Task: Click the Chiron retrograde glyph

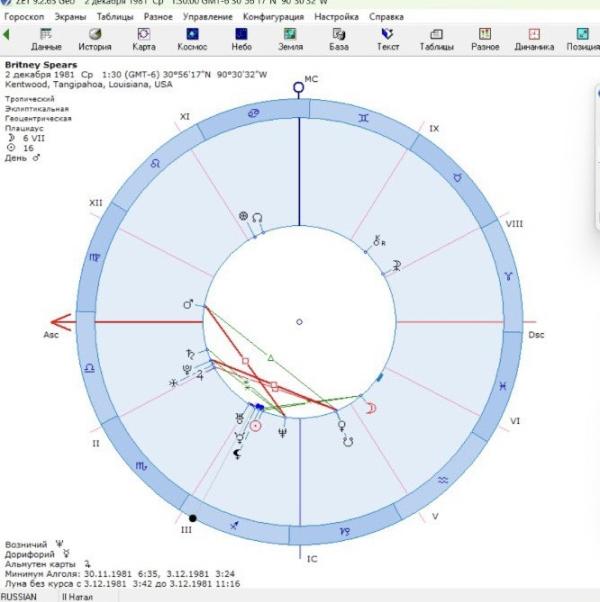Action: pyautogui.click(x=379, y=241)
